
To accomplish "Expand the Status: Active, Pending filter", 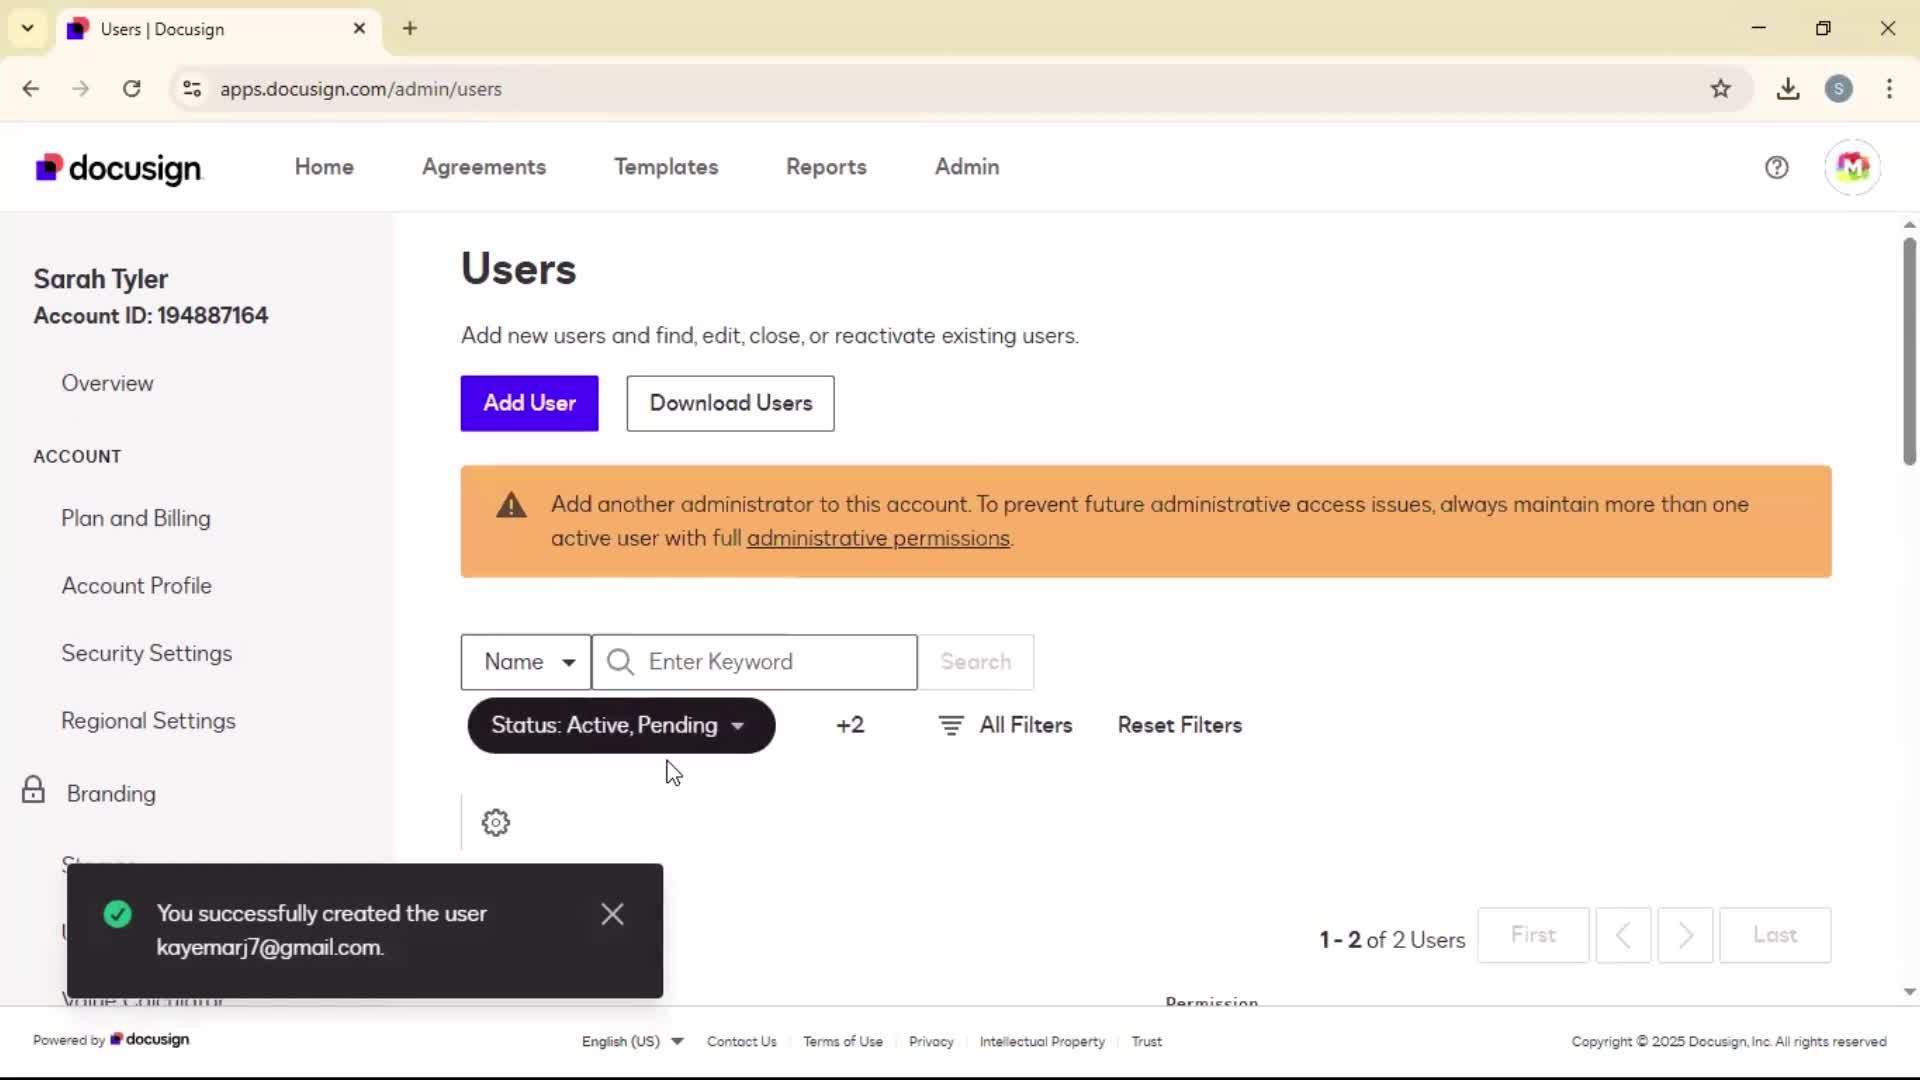I will coord(621,725).
